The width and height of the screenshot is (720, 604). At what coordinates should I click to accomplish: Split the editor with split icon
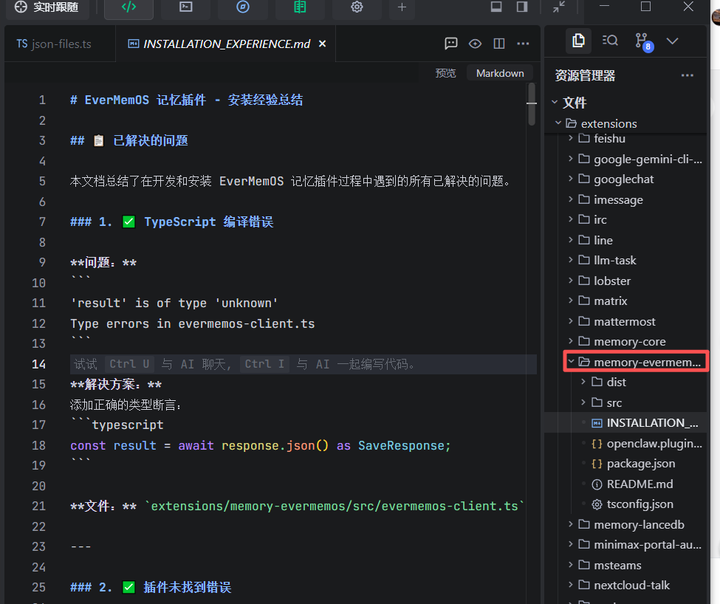tap(499, 44)
